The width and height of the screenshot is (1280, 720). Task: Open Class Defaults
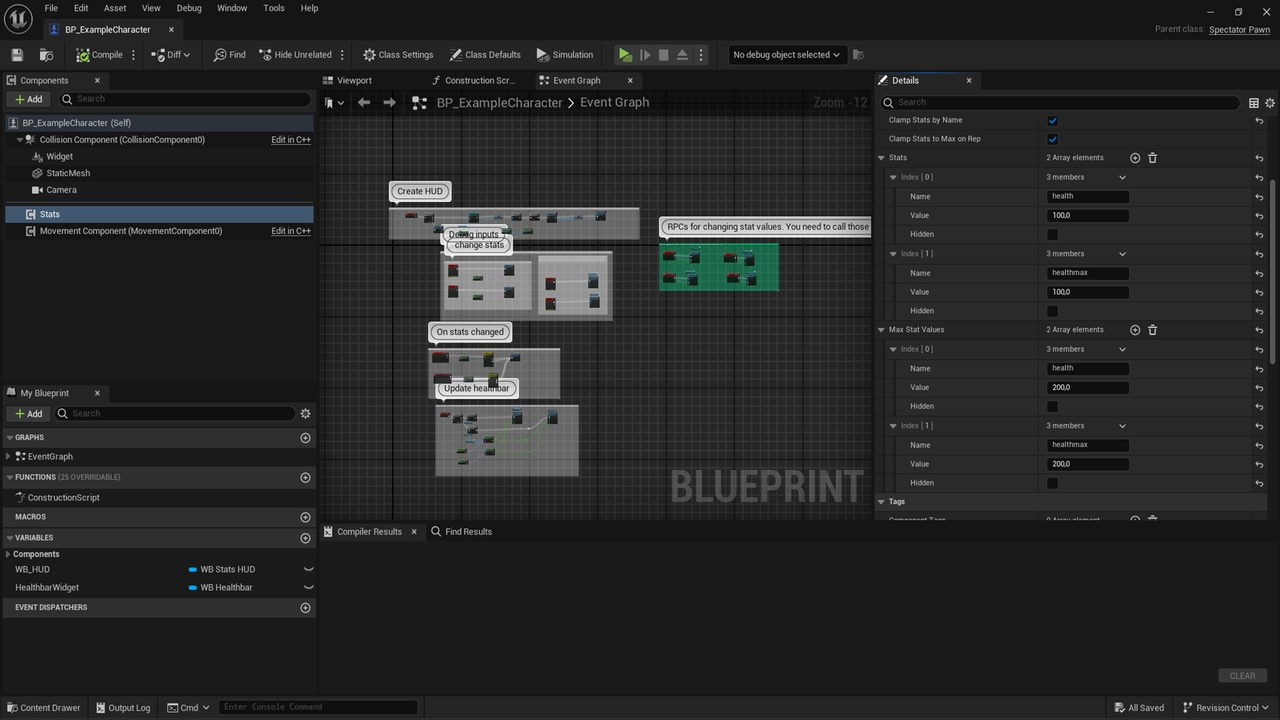[485, 55]
